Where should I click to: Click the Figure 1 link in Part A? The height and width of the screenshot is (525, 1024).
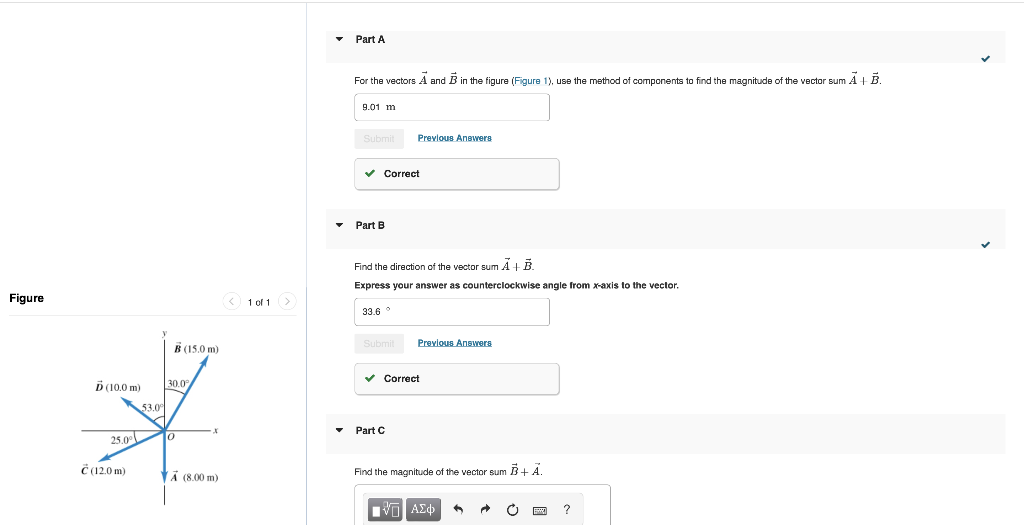528,81
